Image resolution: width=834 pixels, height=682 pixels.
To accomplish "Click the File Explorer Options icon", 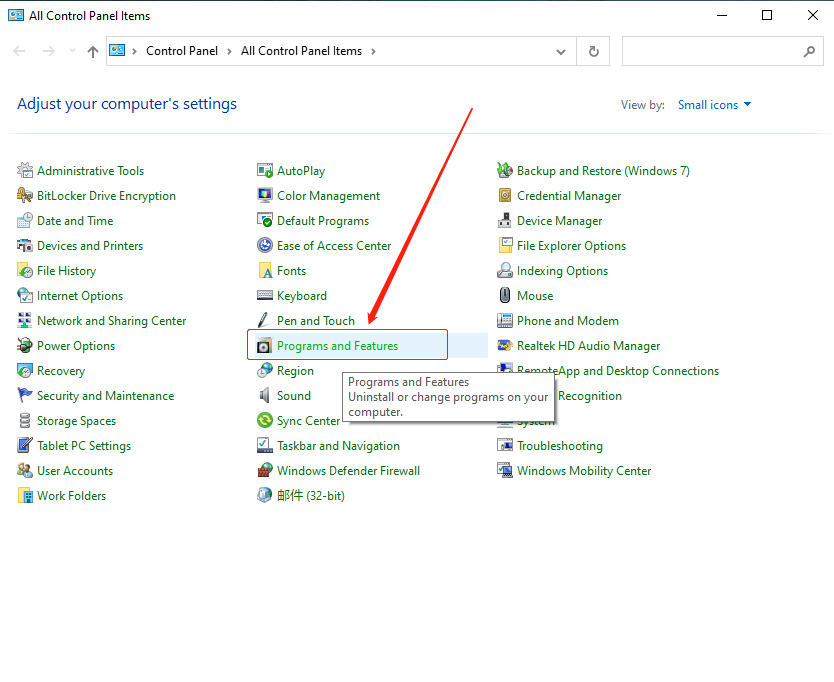I will pyautogui.click(x=504, y=245).
